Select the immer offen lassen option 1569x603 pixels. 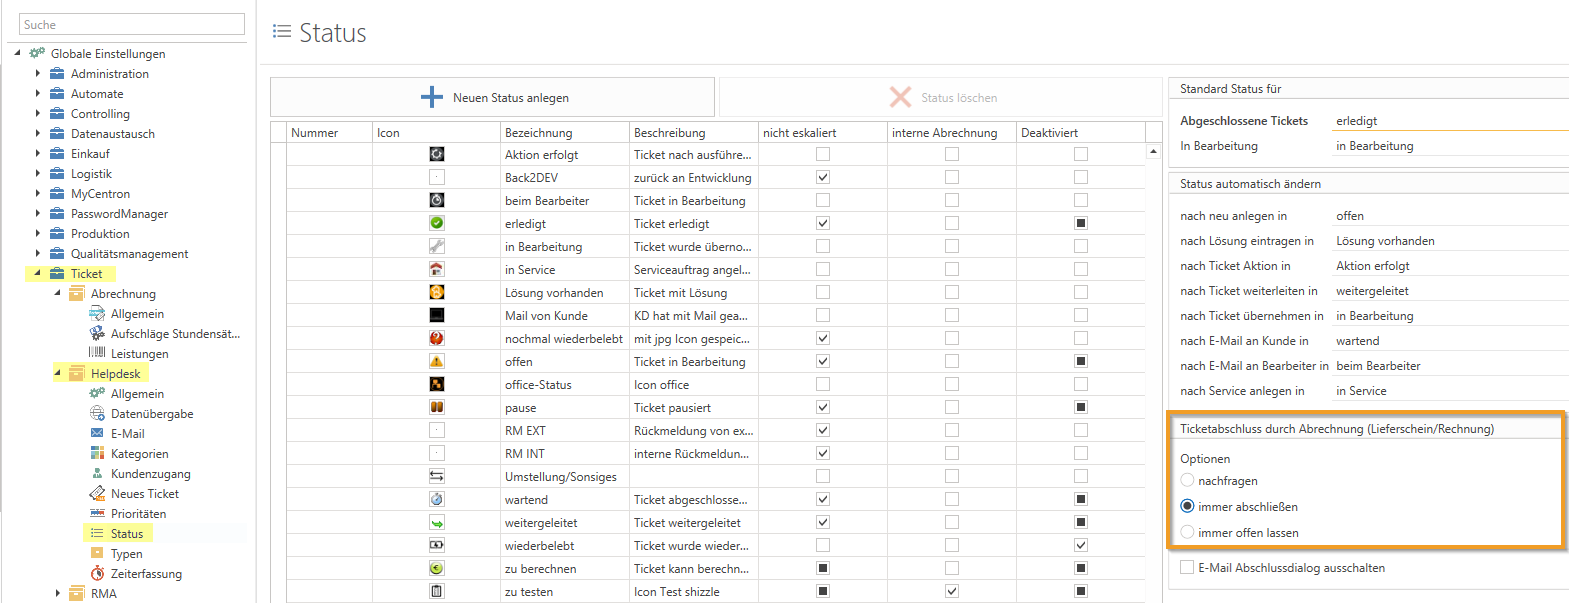point(1188,532)
